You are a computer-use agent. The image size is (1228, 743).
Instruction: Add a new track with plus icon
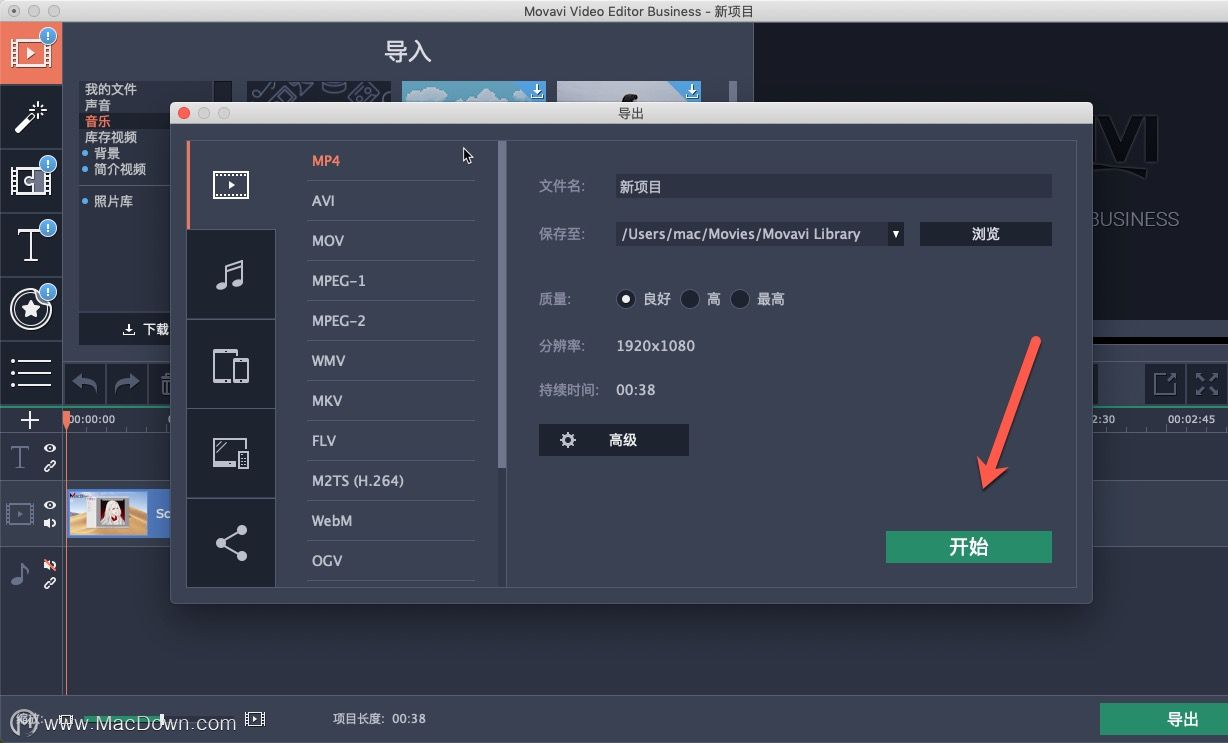coord(30,420)
